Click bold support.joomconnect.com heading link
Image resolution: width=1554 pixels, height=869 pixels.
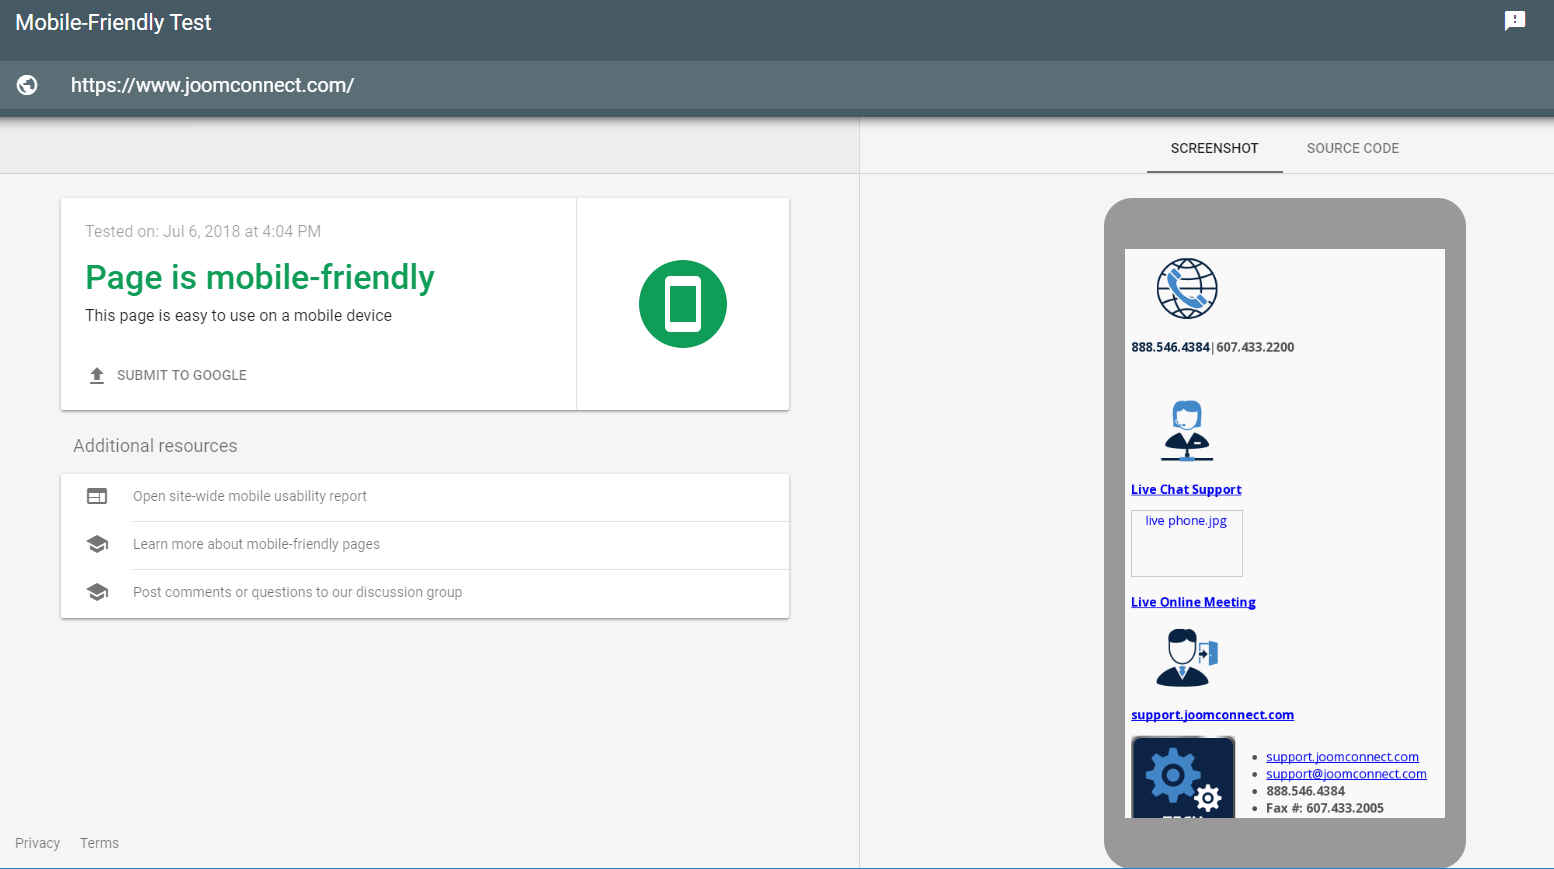coord(1212,715)
